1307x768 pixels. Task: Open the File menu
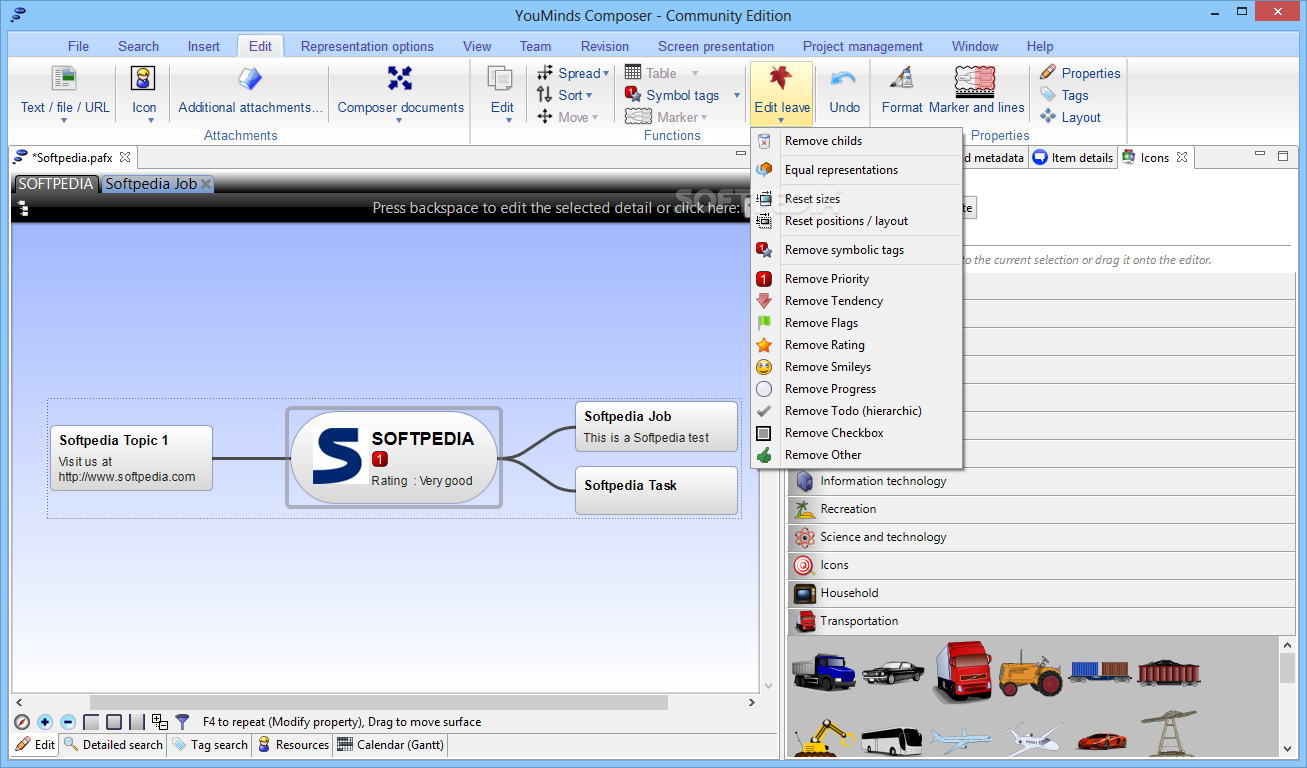click(78, 46)
